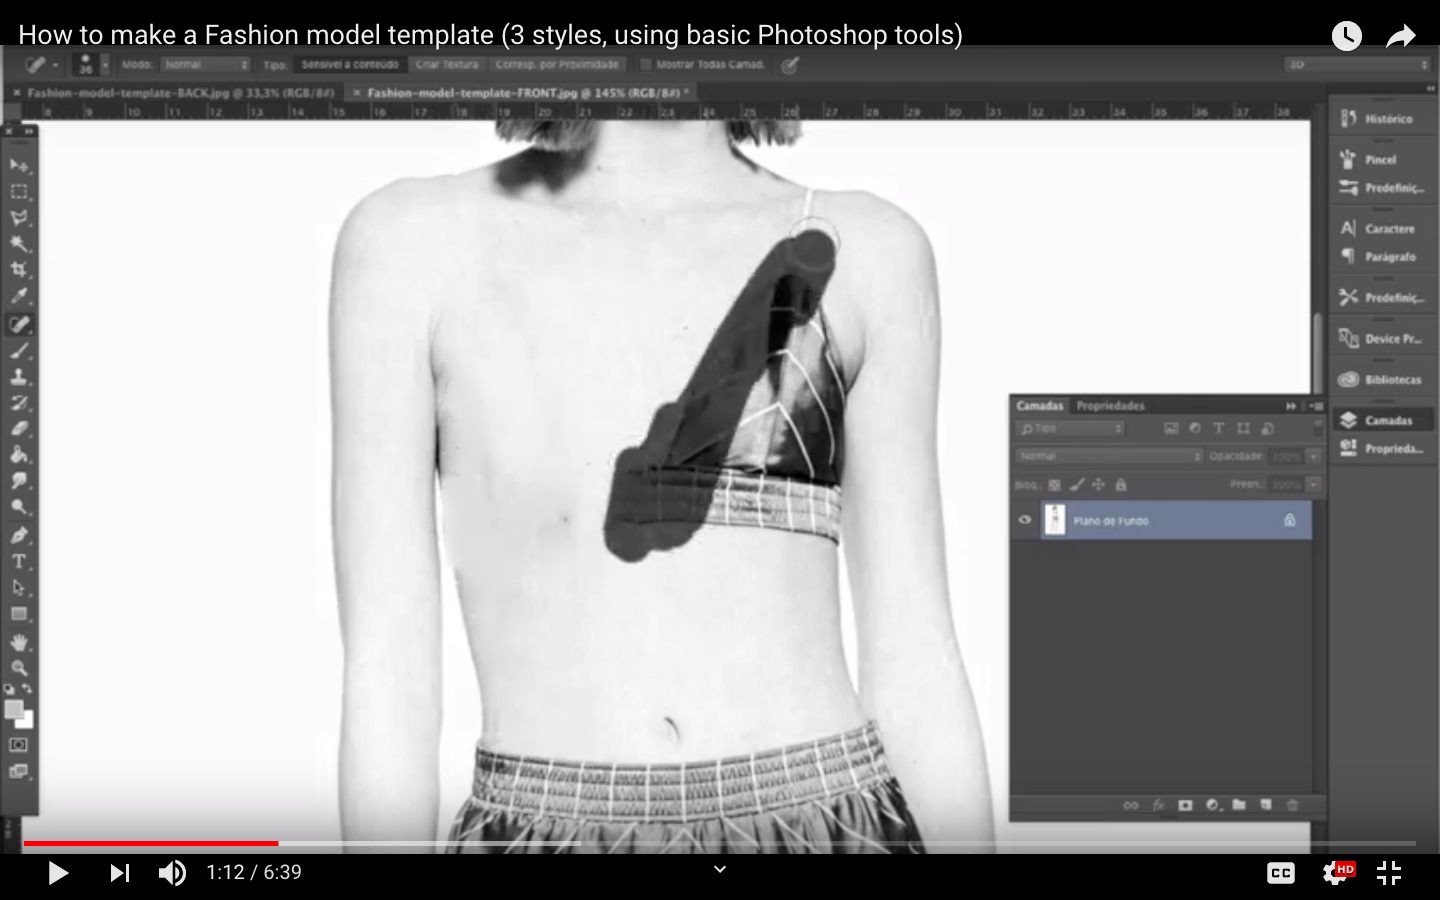
Task: Swap foreground and background colors
Action: point(27,689)
